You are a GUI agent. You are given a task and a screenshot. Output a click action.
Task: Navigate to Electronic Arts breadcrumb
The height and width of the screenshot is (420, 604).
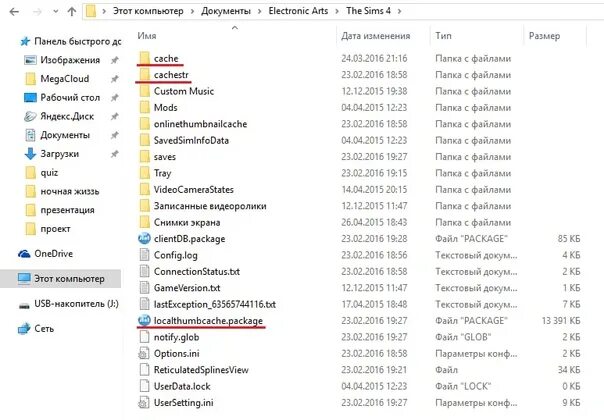point(298,11)
